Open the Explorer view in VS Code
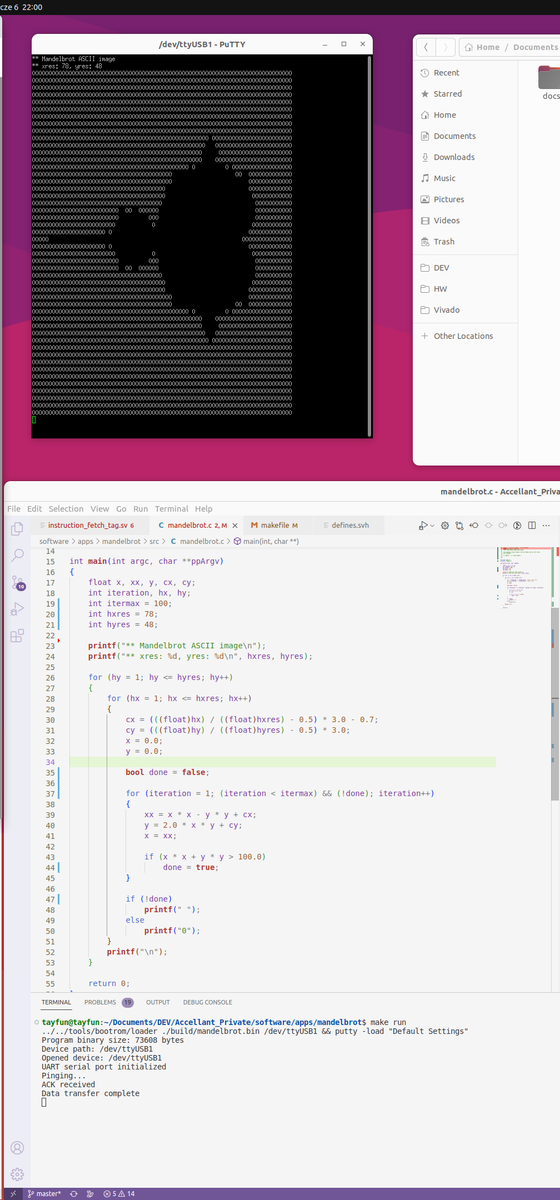Viewport: 560px width, 1200px height. pyautogui.click(x=17, y=528)
